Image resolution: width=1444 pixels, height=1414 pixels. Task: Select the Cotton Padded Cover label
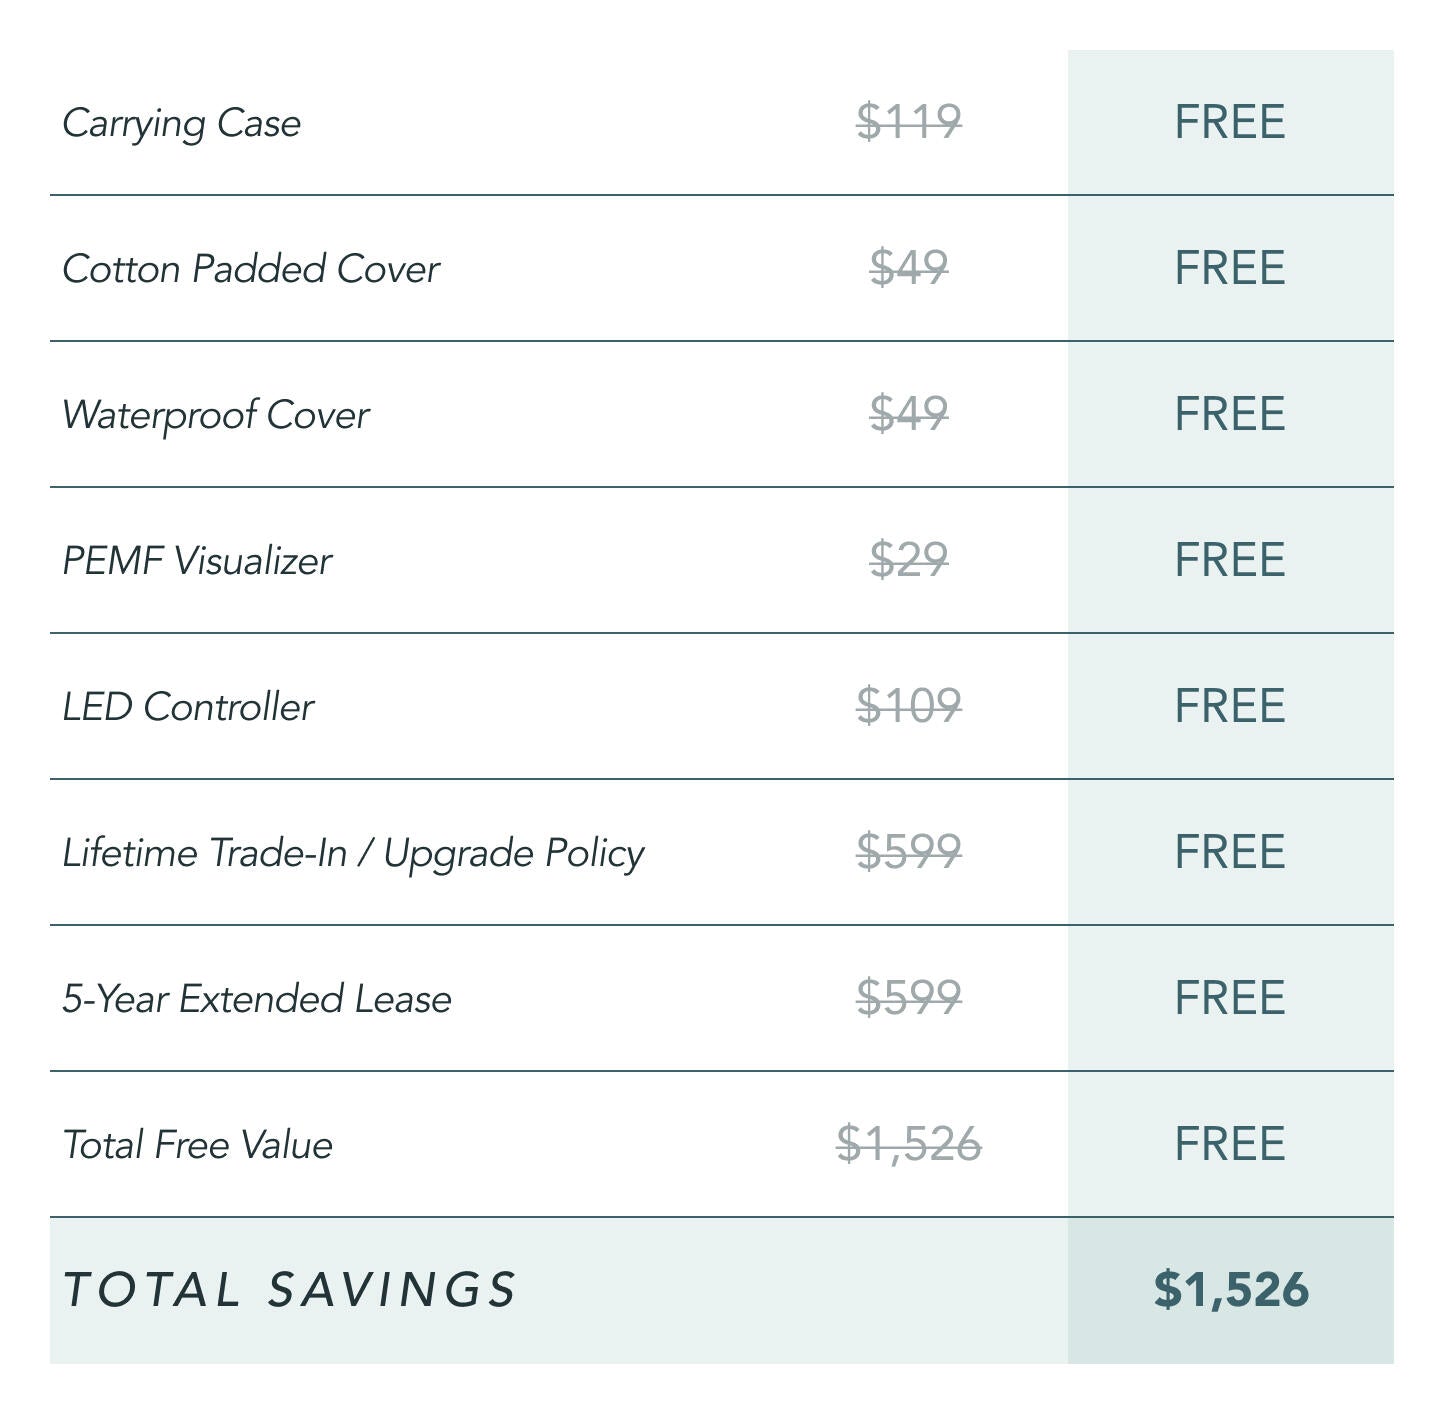pos(251,269)
